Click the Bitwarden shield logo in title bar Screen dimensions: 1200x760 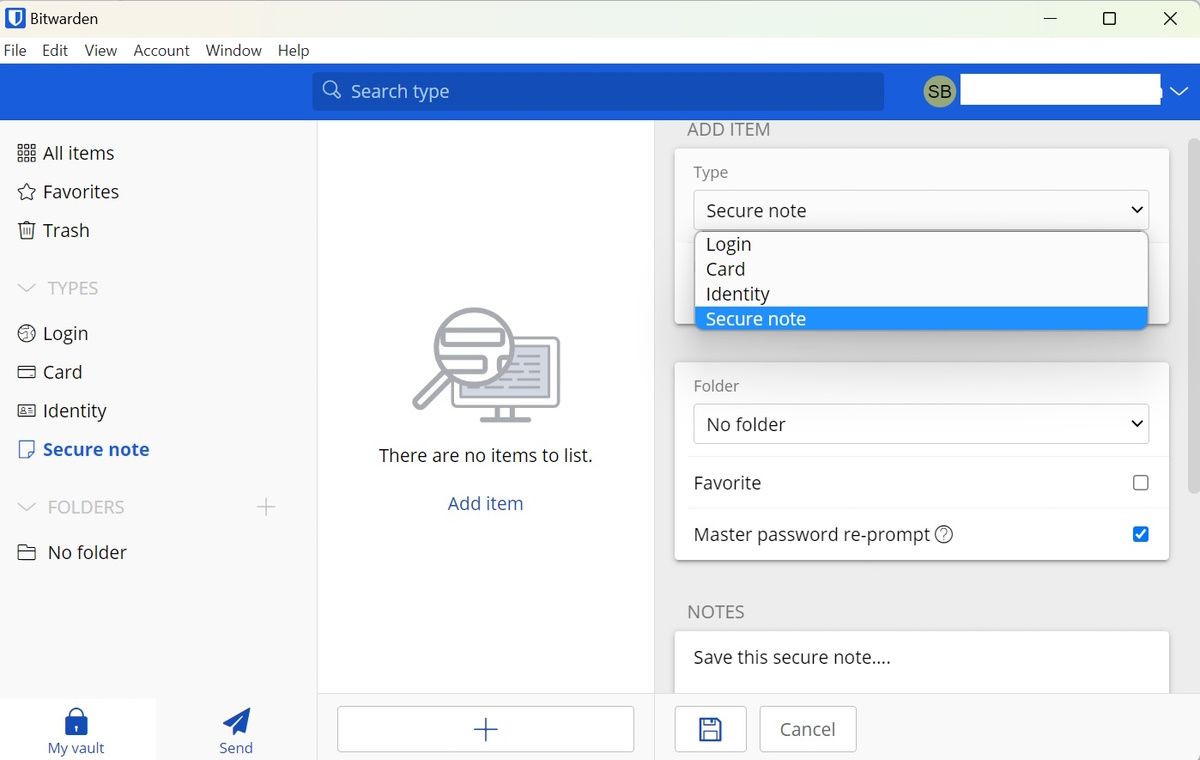pos(16,19)
